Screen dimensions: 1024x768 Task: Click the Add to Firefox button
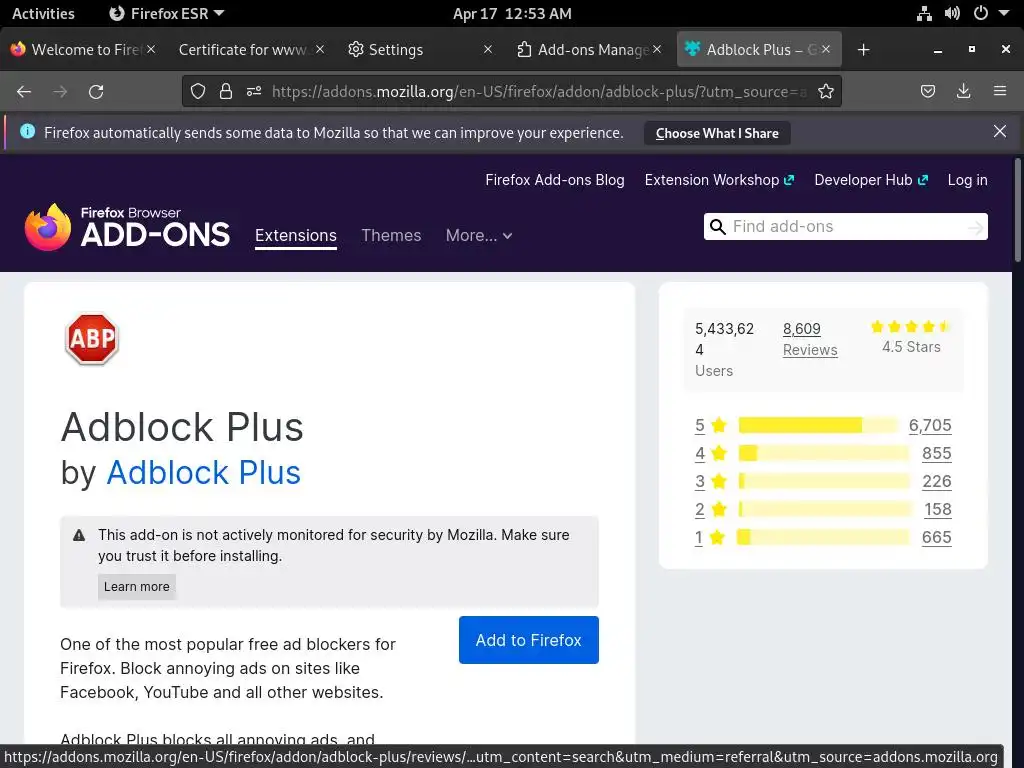coord(528,640)
